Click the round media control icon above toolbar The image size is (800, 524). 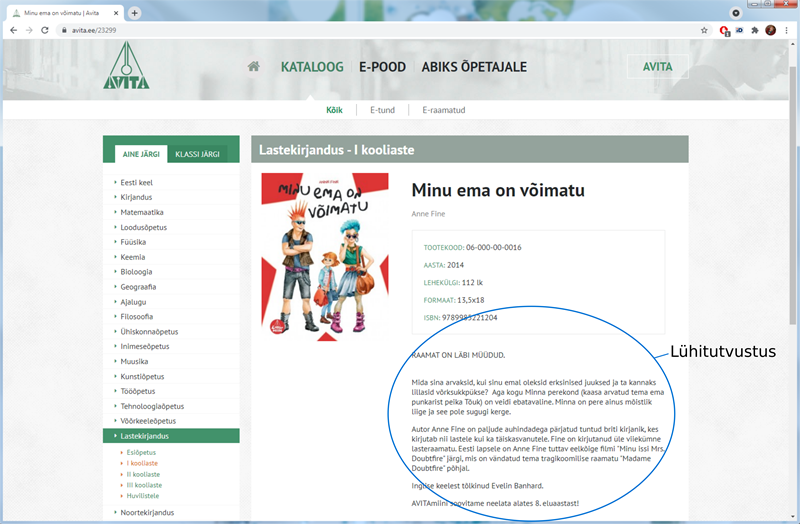[736, 13]
